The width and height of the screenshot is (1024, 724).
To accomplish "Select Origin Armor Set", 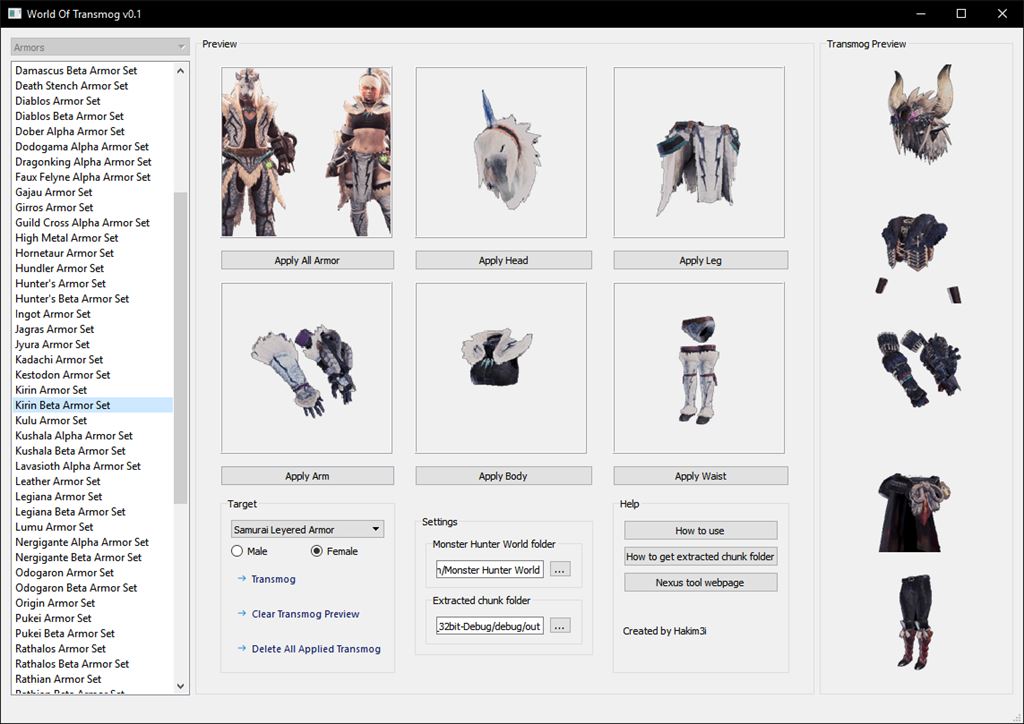I will [x=55, y=603].
